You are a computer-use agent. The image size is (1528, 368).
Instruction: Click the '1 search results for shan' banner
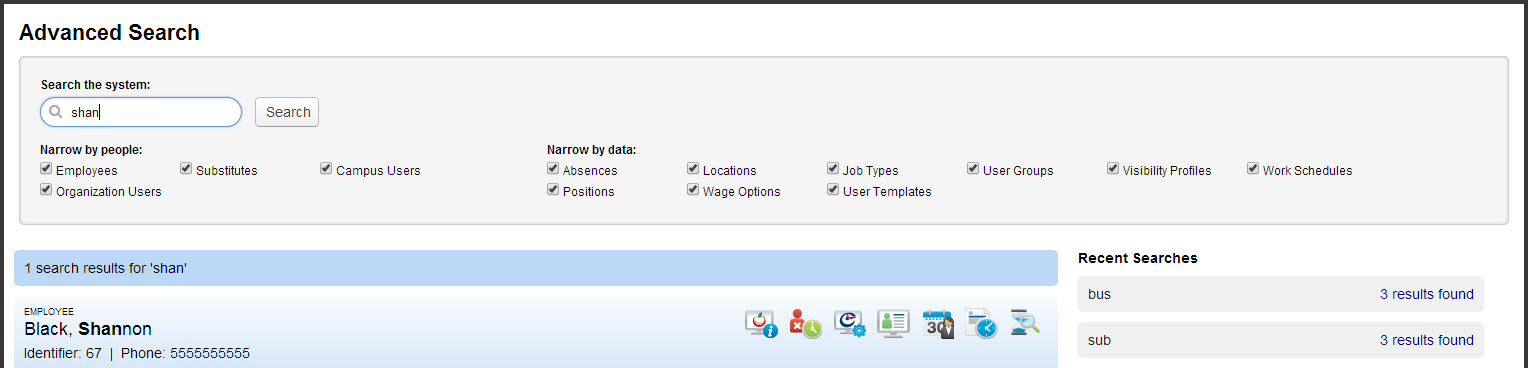[x=536, y=268]
